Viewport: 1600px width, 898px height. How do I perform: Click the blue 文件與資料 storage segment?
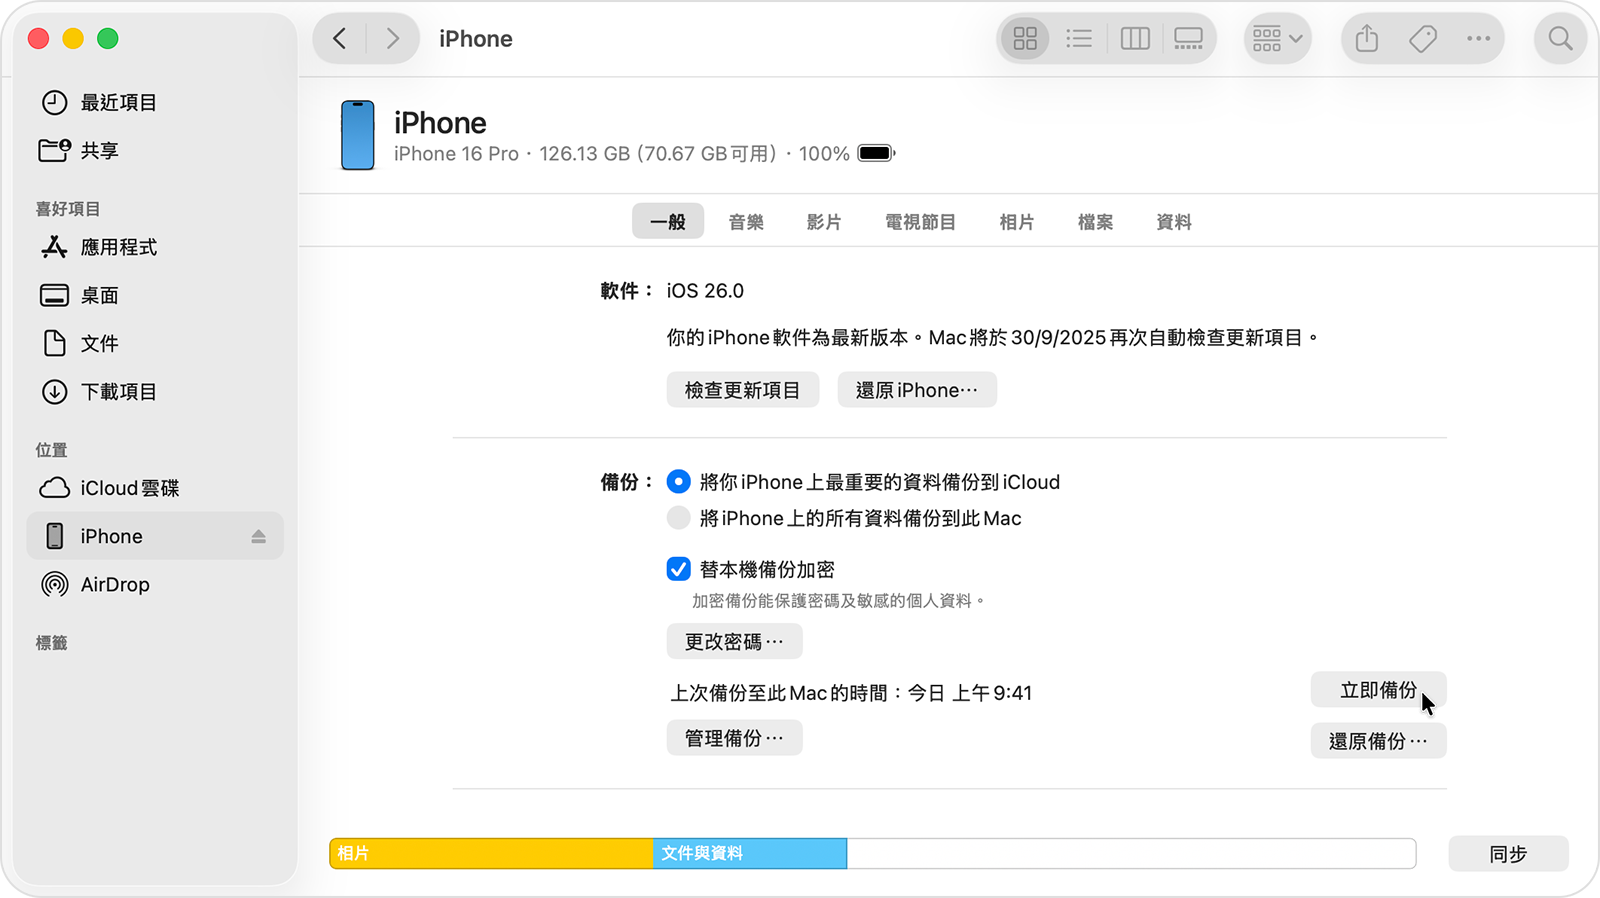pos(750,853)
